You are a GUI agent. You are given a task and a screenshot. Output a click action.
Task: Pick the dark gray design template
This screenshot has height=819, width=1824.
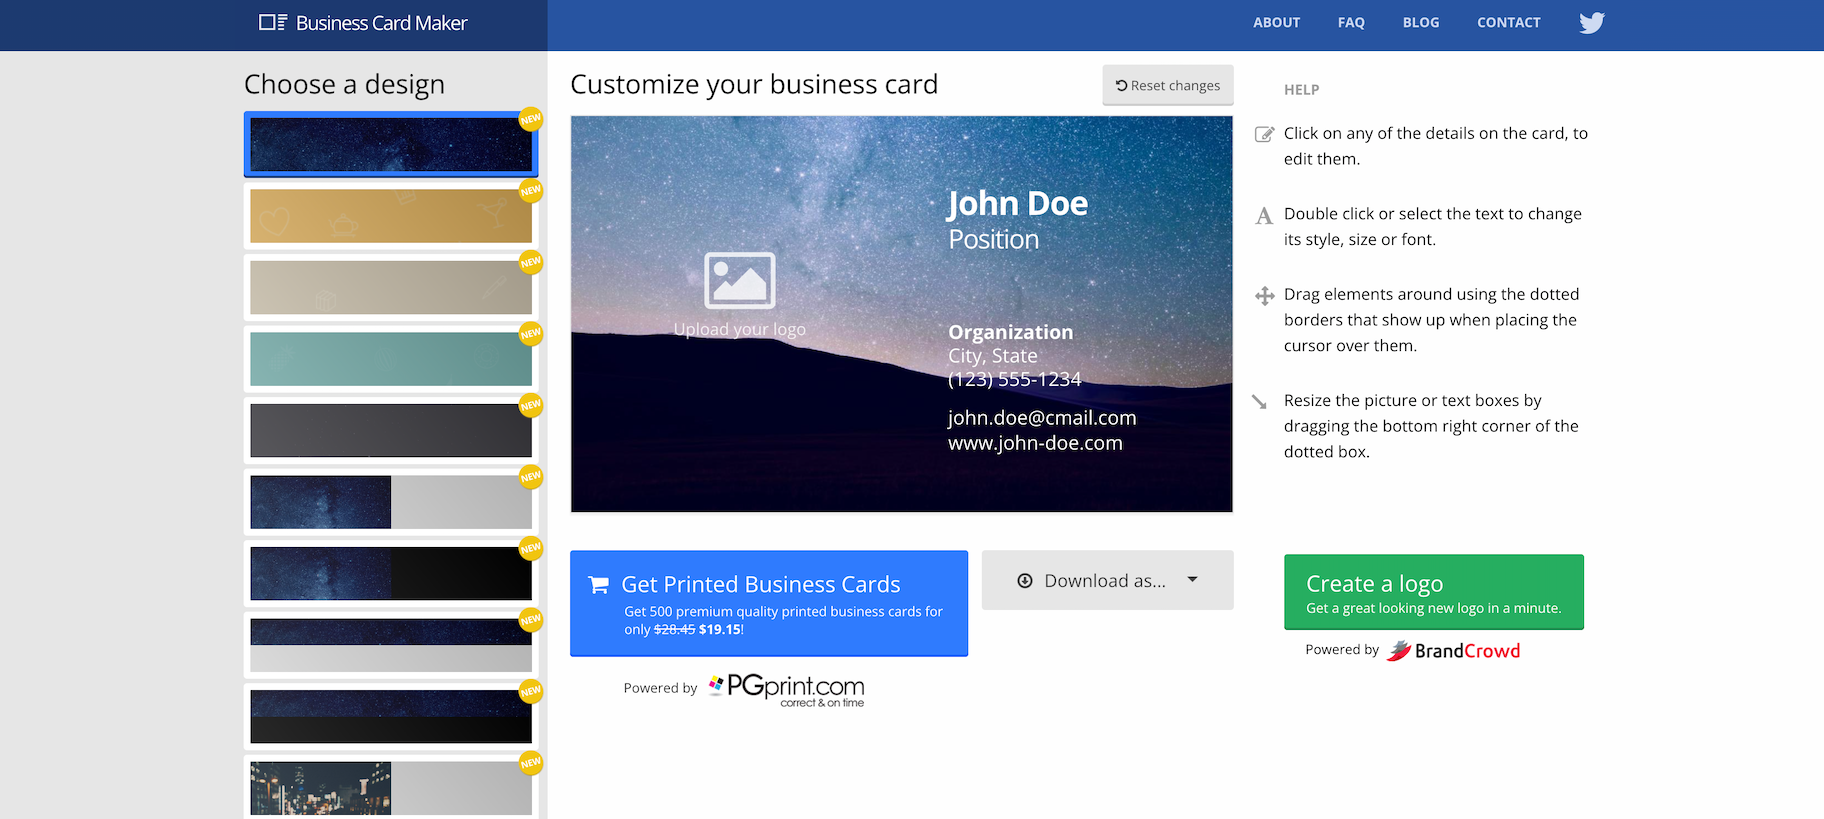pyautogui.click(x=390, y=431)
